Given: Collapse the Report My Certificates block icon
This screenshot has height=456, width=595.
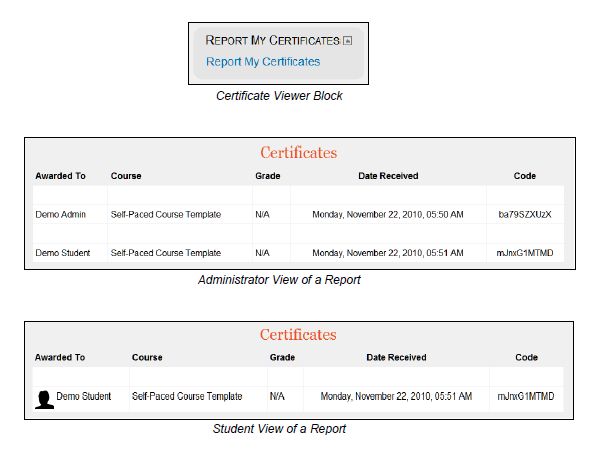Looking at the screenshot, I should pos(347,41).
